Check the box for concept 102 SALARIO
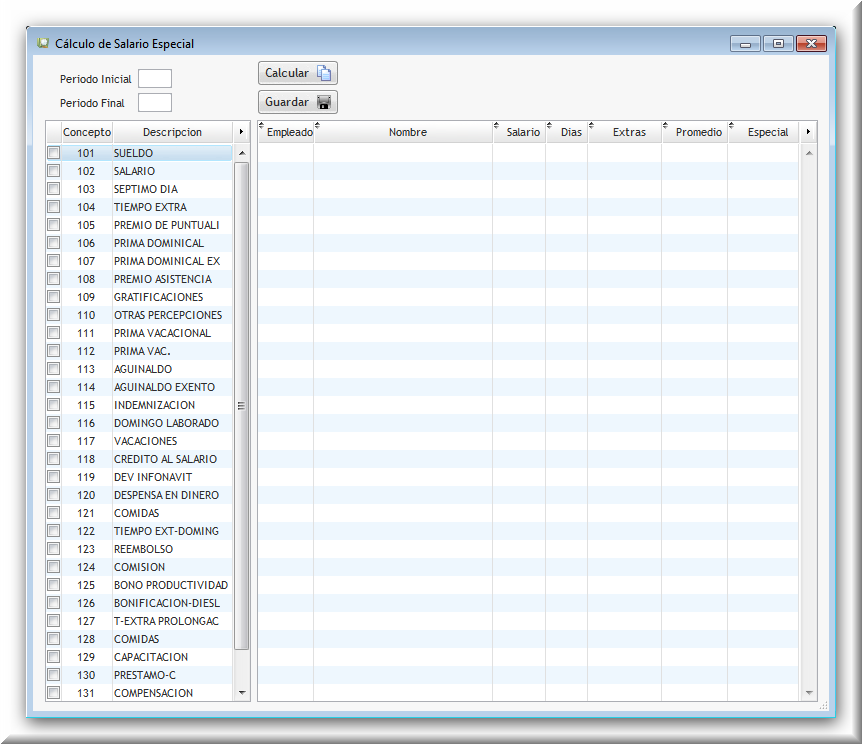The height and width of the screenshot is (744, 862). [x=53, y=171]
